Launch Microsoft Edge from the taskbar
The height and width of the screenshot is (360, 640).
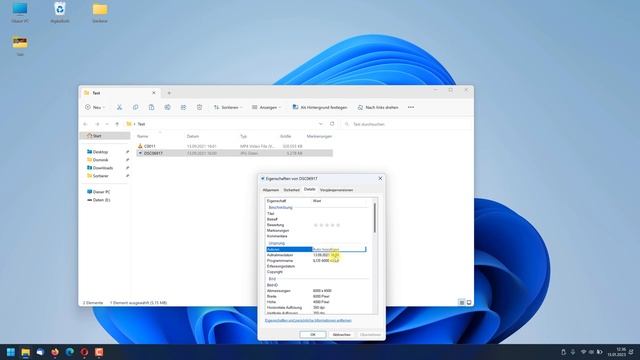(x=70, y=352)
